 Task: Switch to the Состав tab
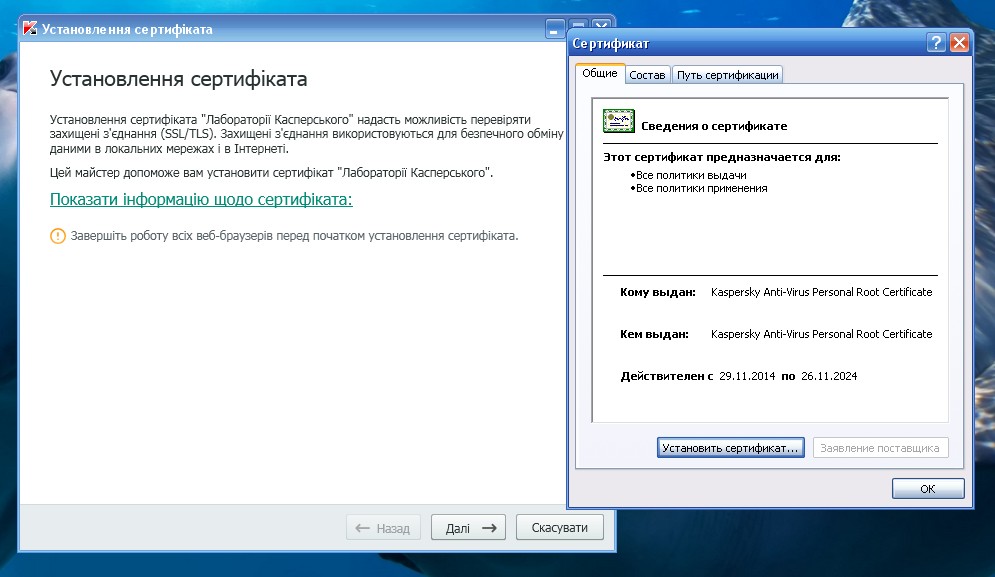(647, 75)
